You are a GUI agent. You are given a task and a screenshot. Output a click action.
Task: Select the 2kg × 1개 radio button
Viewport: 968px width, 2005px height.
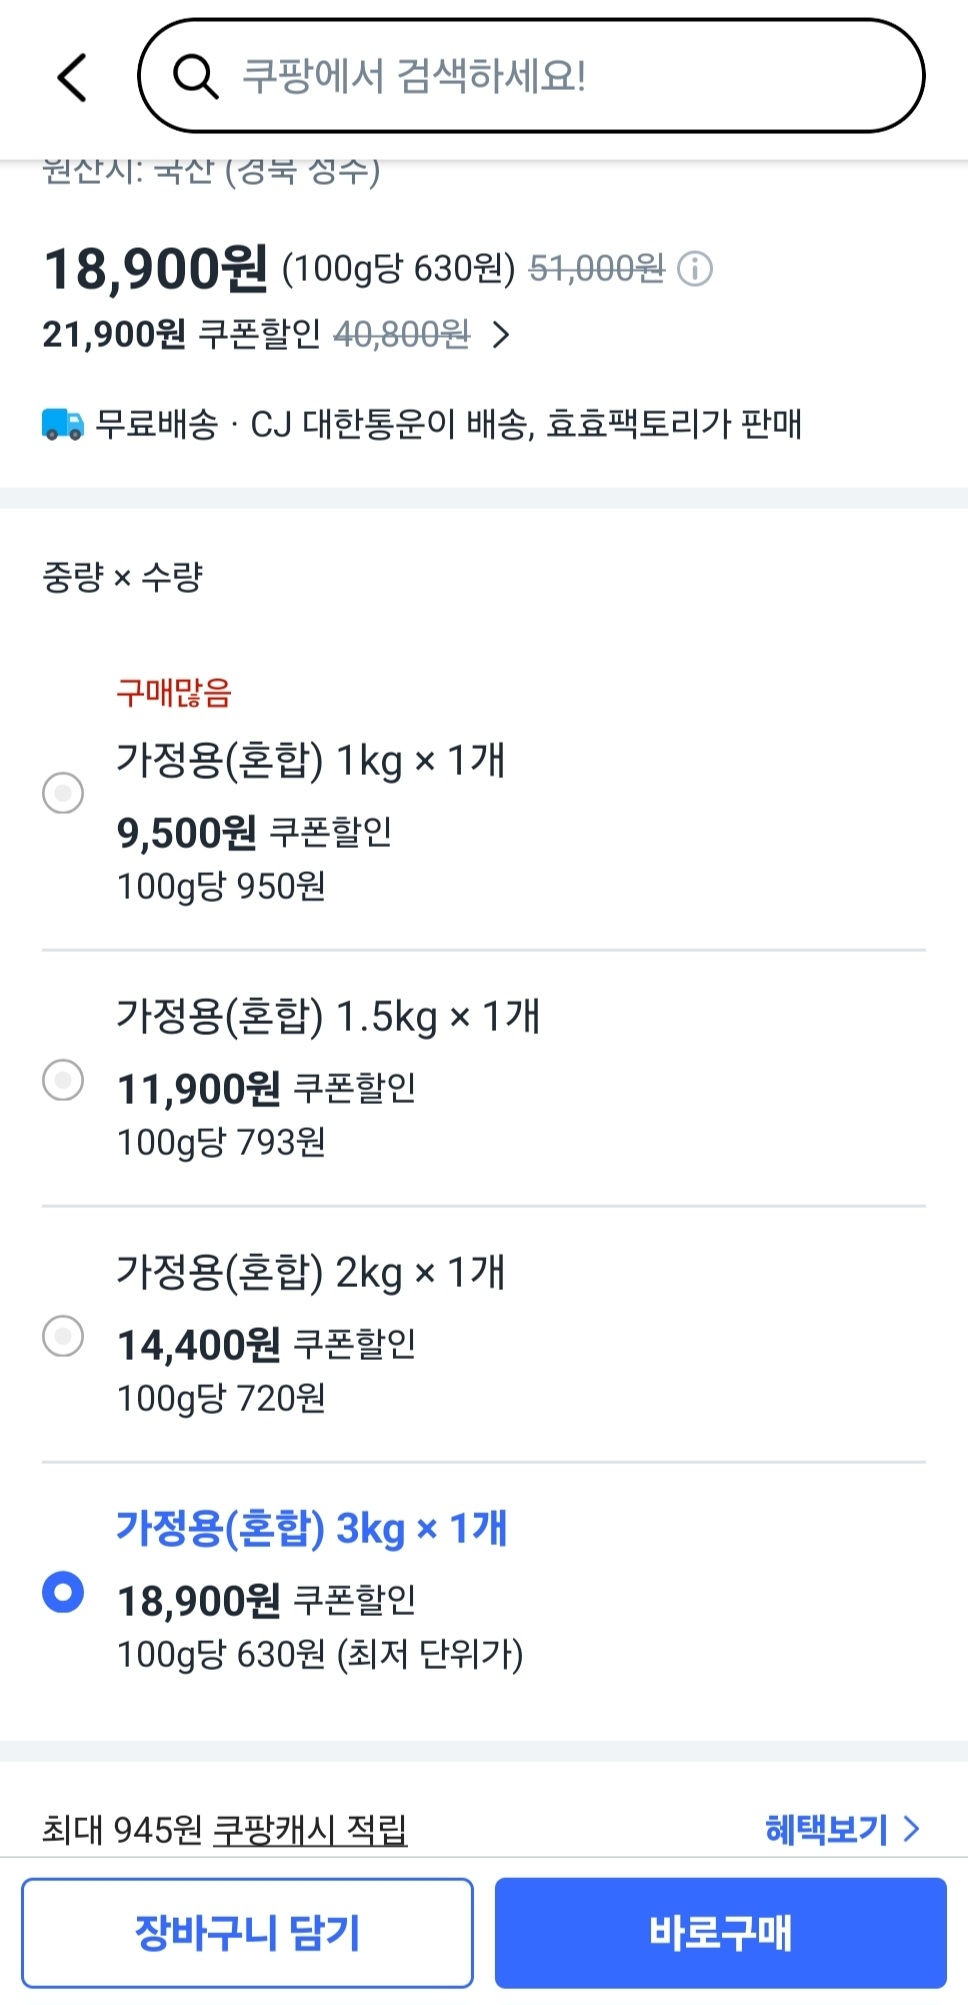point(63,1336)
